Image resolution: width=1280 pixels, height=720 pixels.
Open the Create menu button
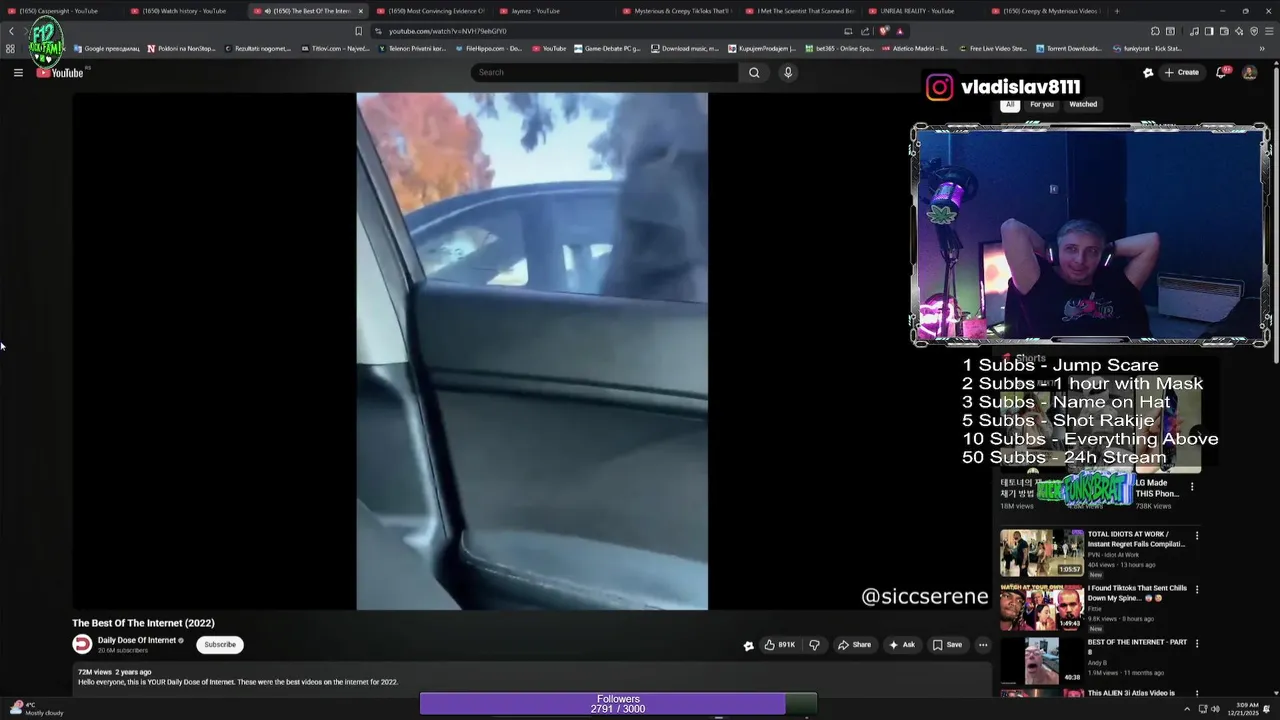point(1181,72)
